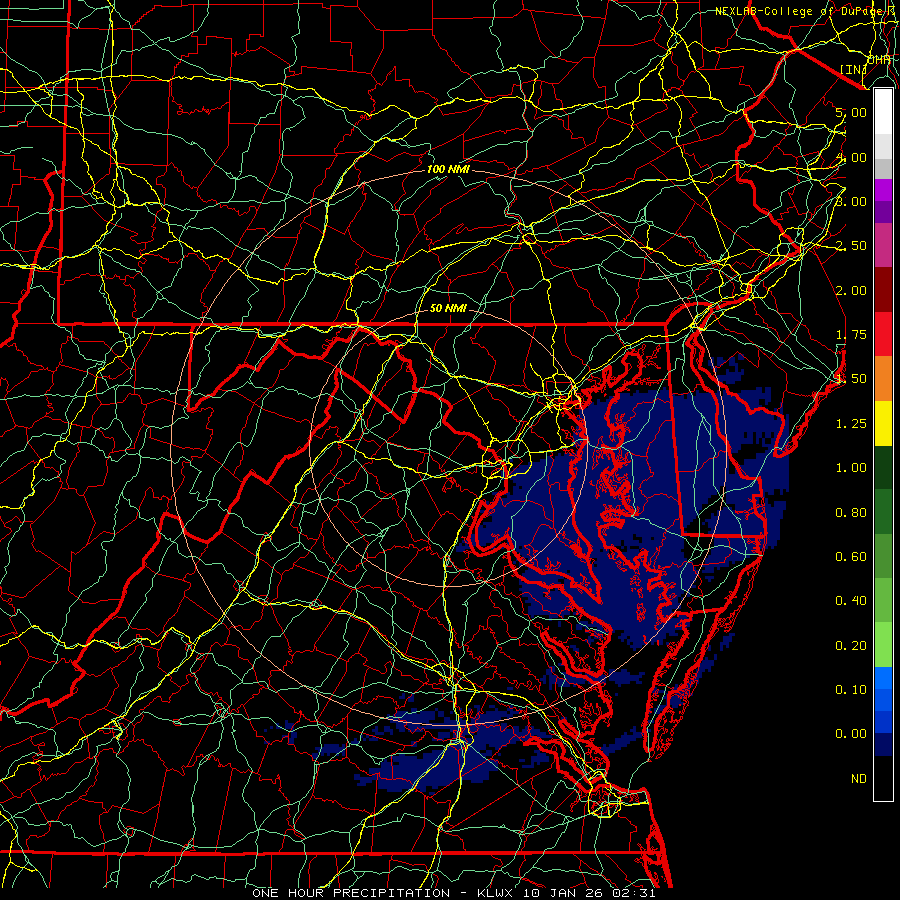Pick the orange swatch beside 1.50
This screenshot has height=900, width=900.
883,379
